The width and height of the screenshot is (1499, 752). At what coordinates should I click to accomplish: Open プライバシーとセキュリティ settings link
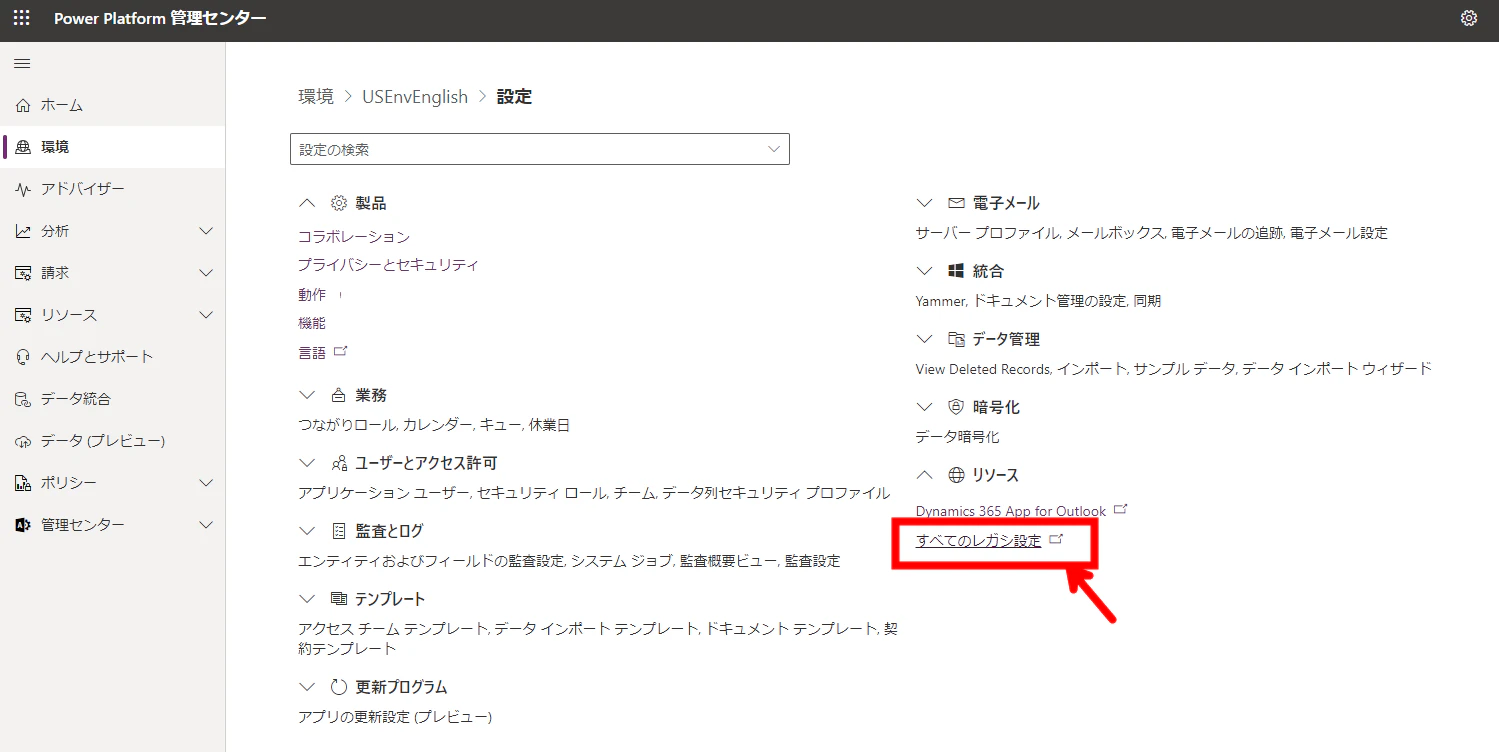388,265
